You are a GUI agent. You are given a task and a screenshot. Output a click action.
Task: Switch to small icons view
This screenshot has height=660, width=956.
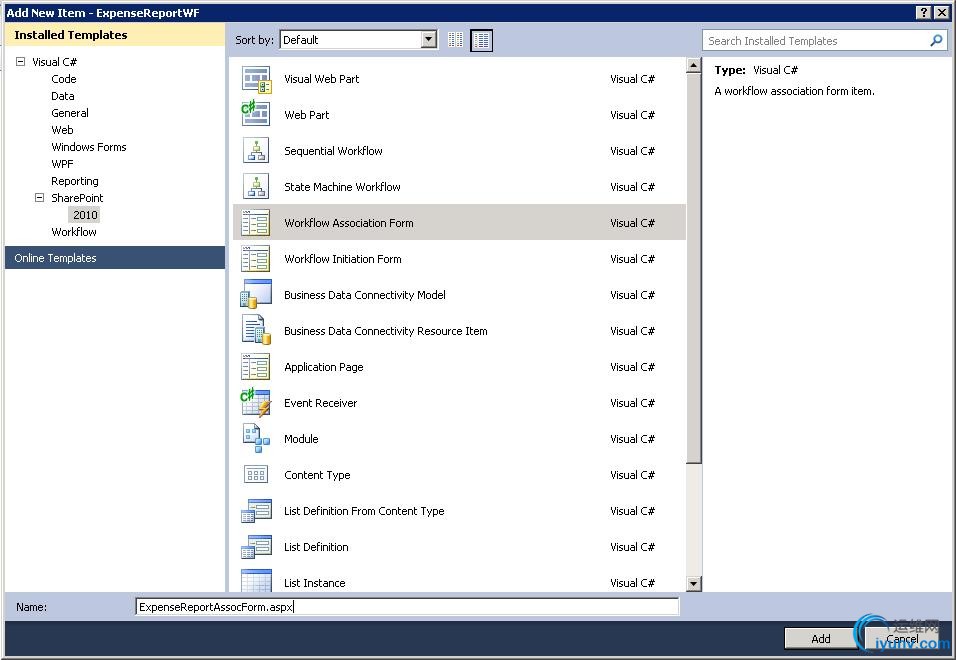455,40
